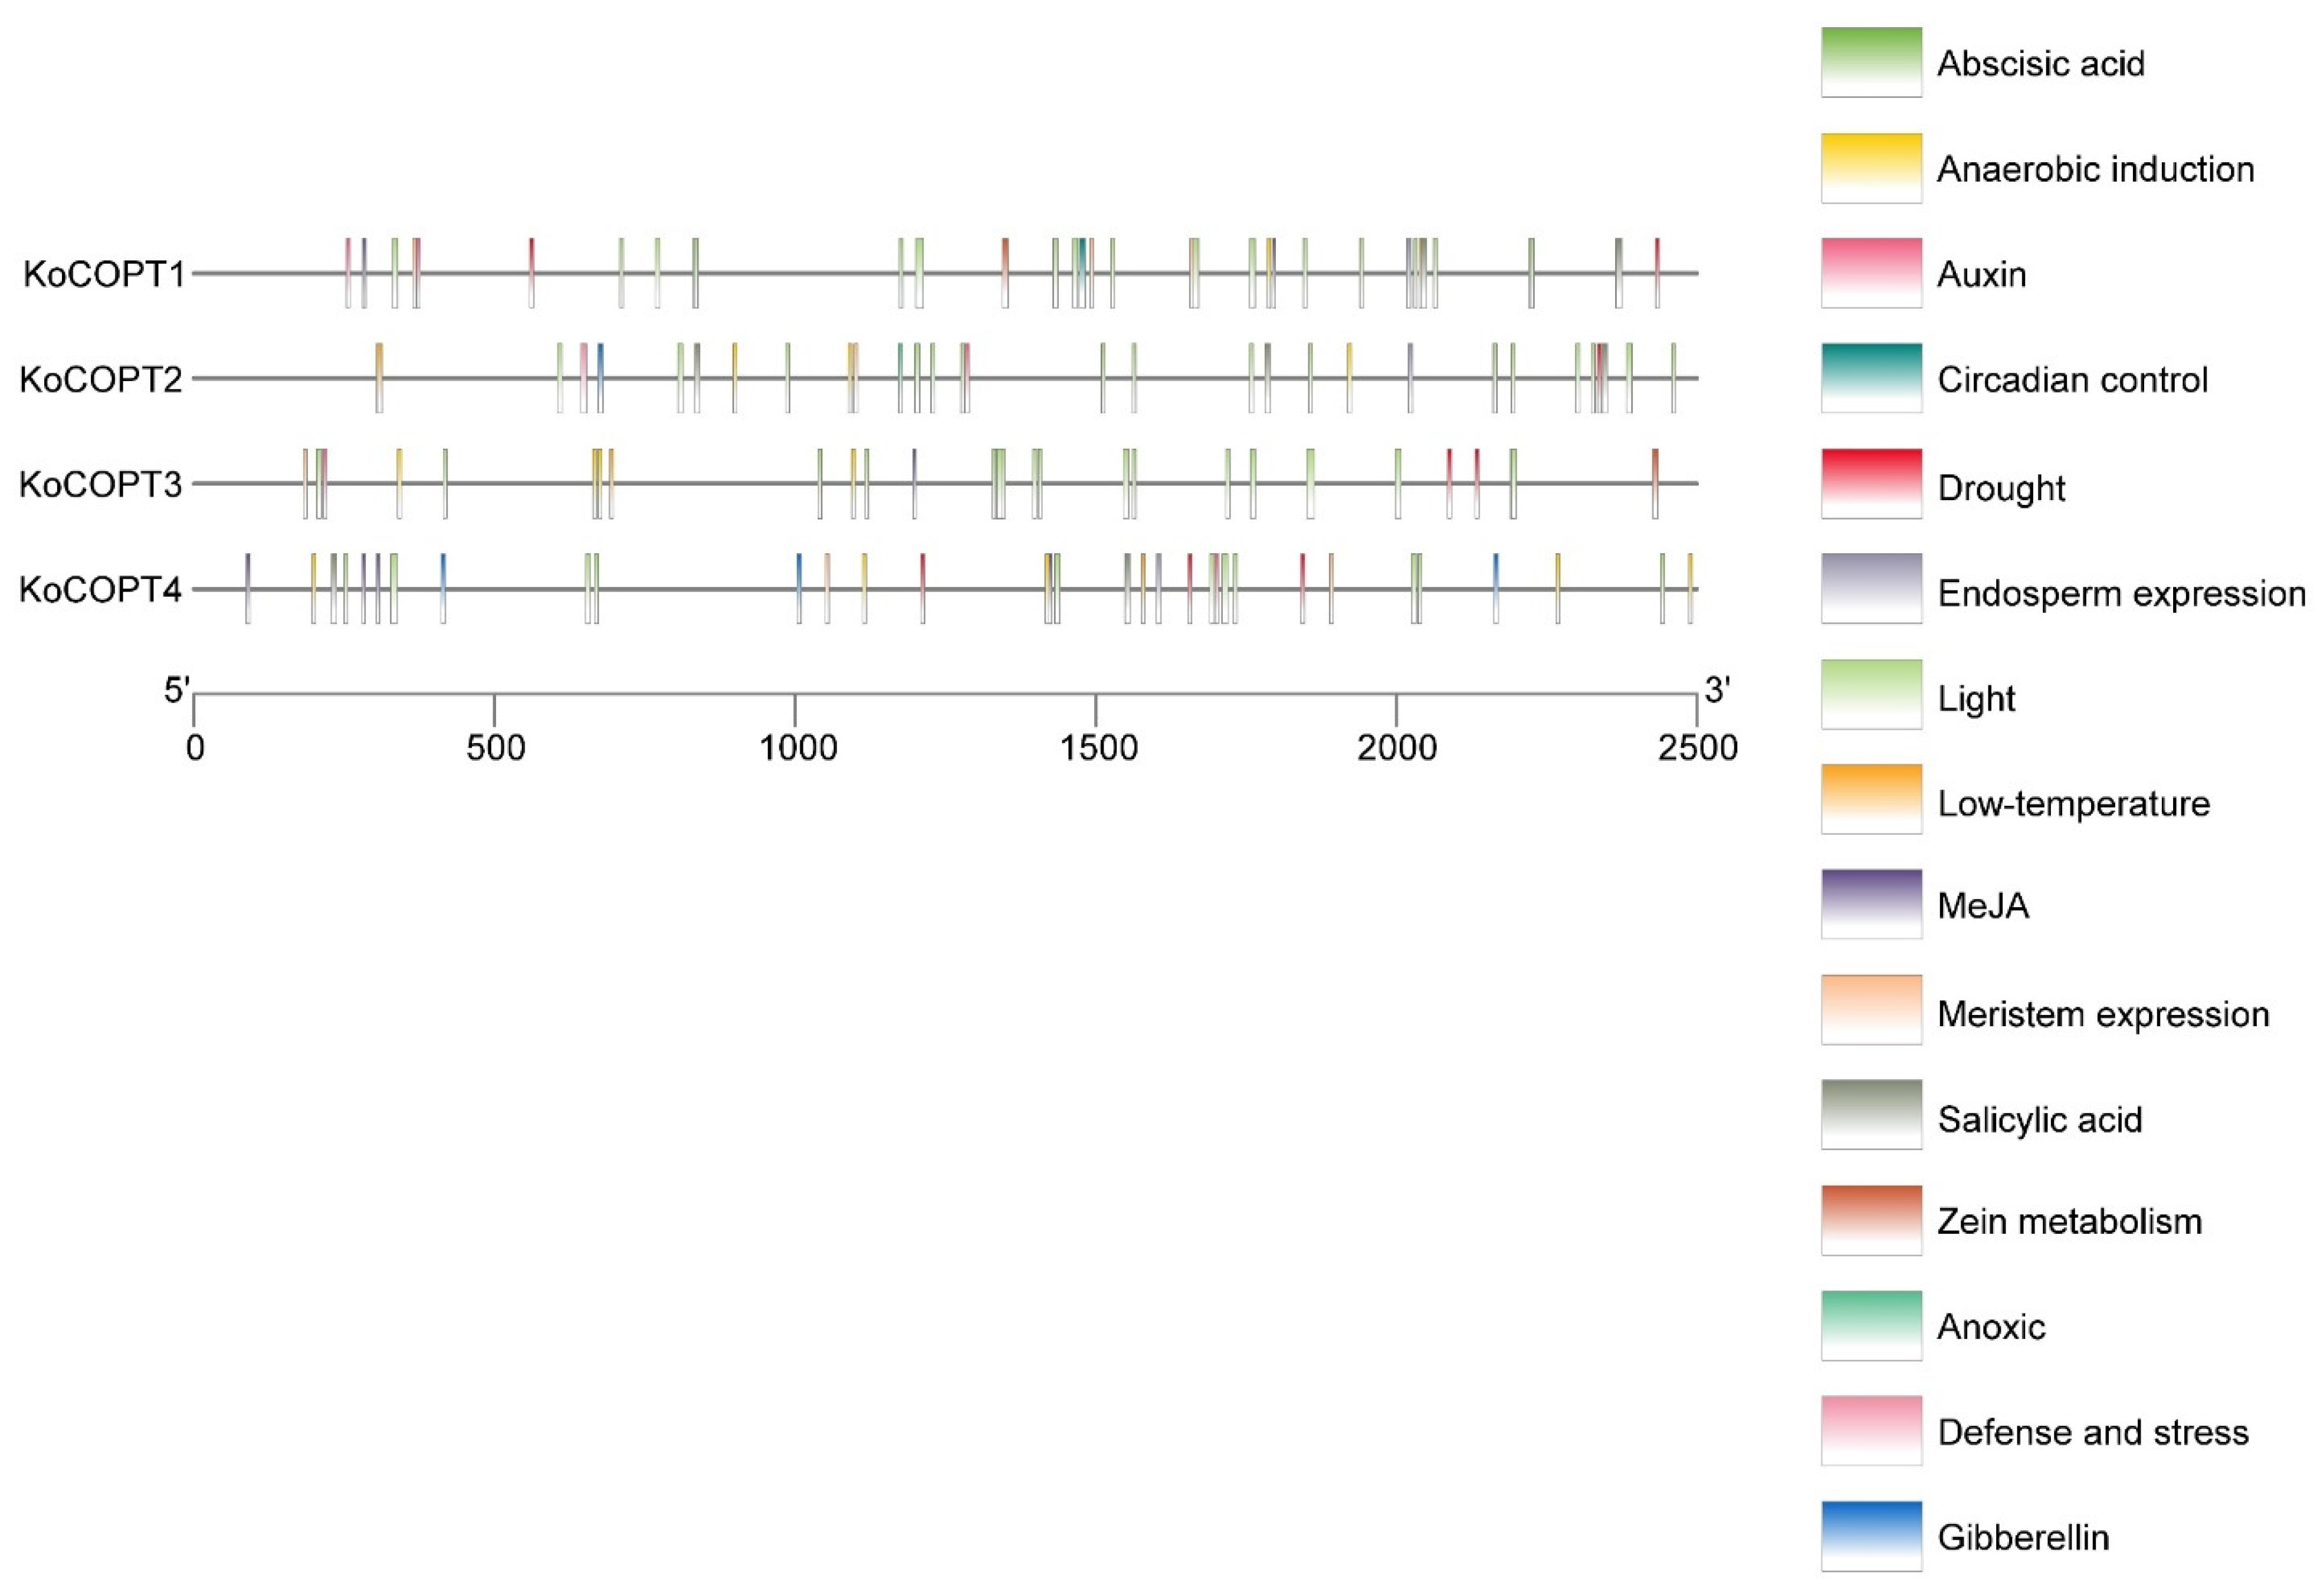Pick the Anoxic legend swatch
The height and width of the screenshot is (1596, 2317).
coord(1870,1326)
